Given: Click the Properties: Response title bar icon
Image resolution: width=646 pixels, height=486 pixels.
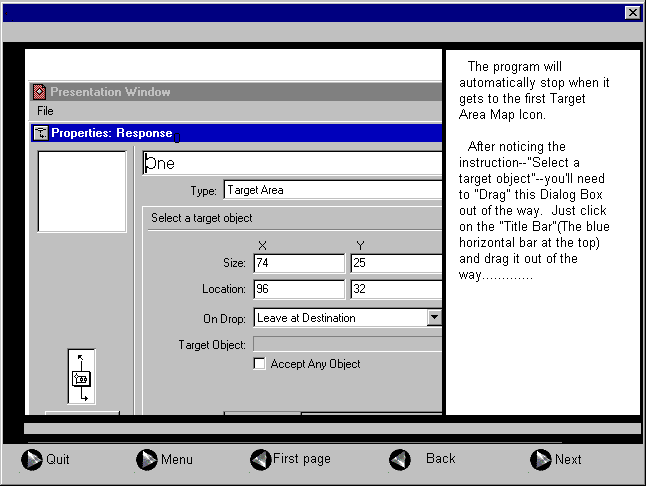Looking at the screenshot, I should 41,133.
